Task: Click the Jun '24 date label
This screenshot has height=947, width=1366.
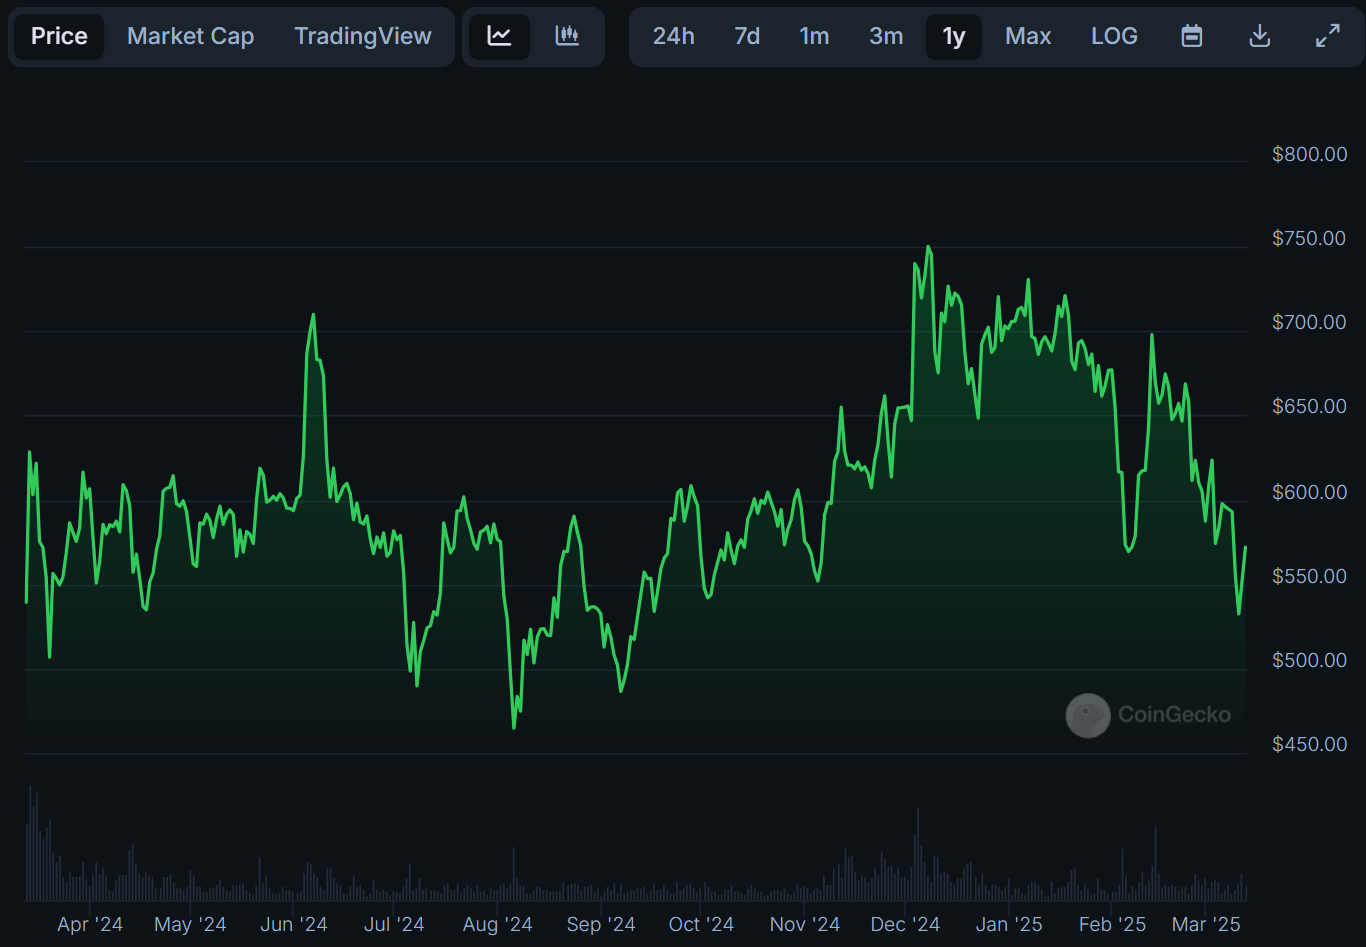Action: (x=294, y=924)
